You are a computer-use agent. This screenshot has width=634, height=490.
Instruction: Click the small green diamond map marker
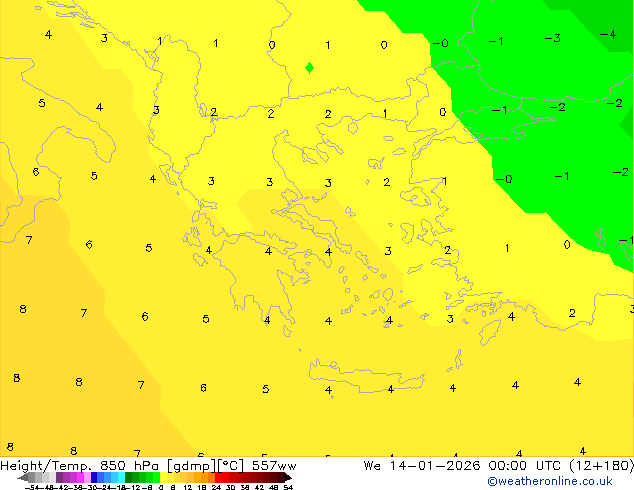(x=309, y=68)
